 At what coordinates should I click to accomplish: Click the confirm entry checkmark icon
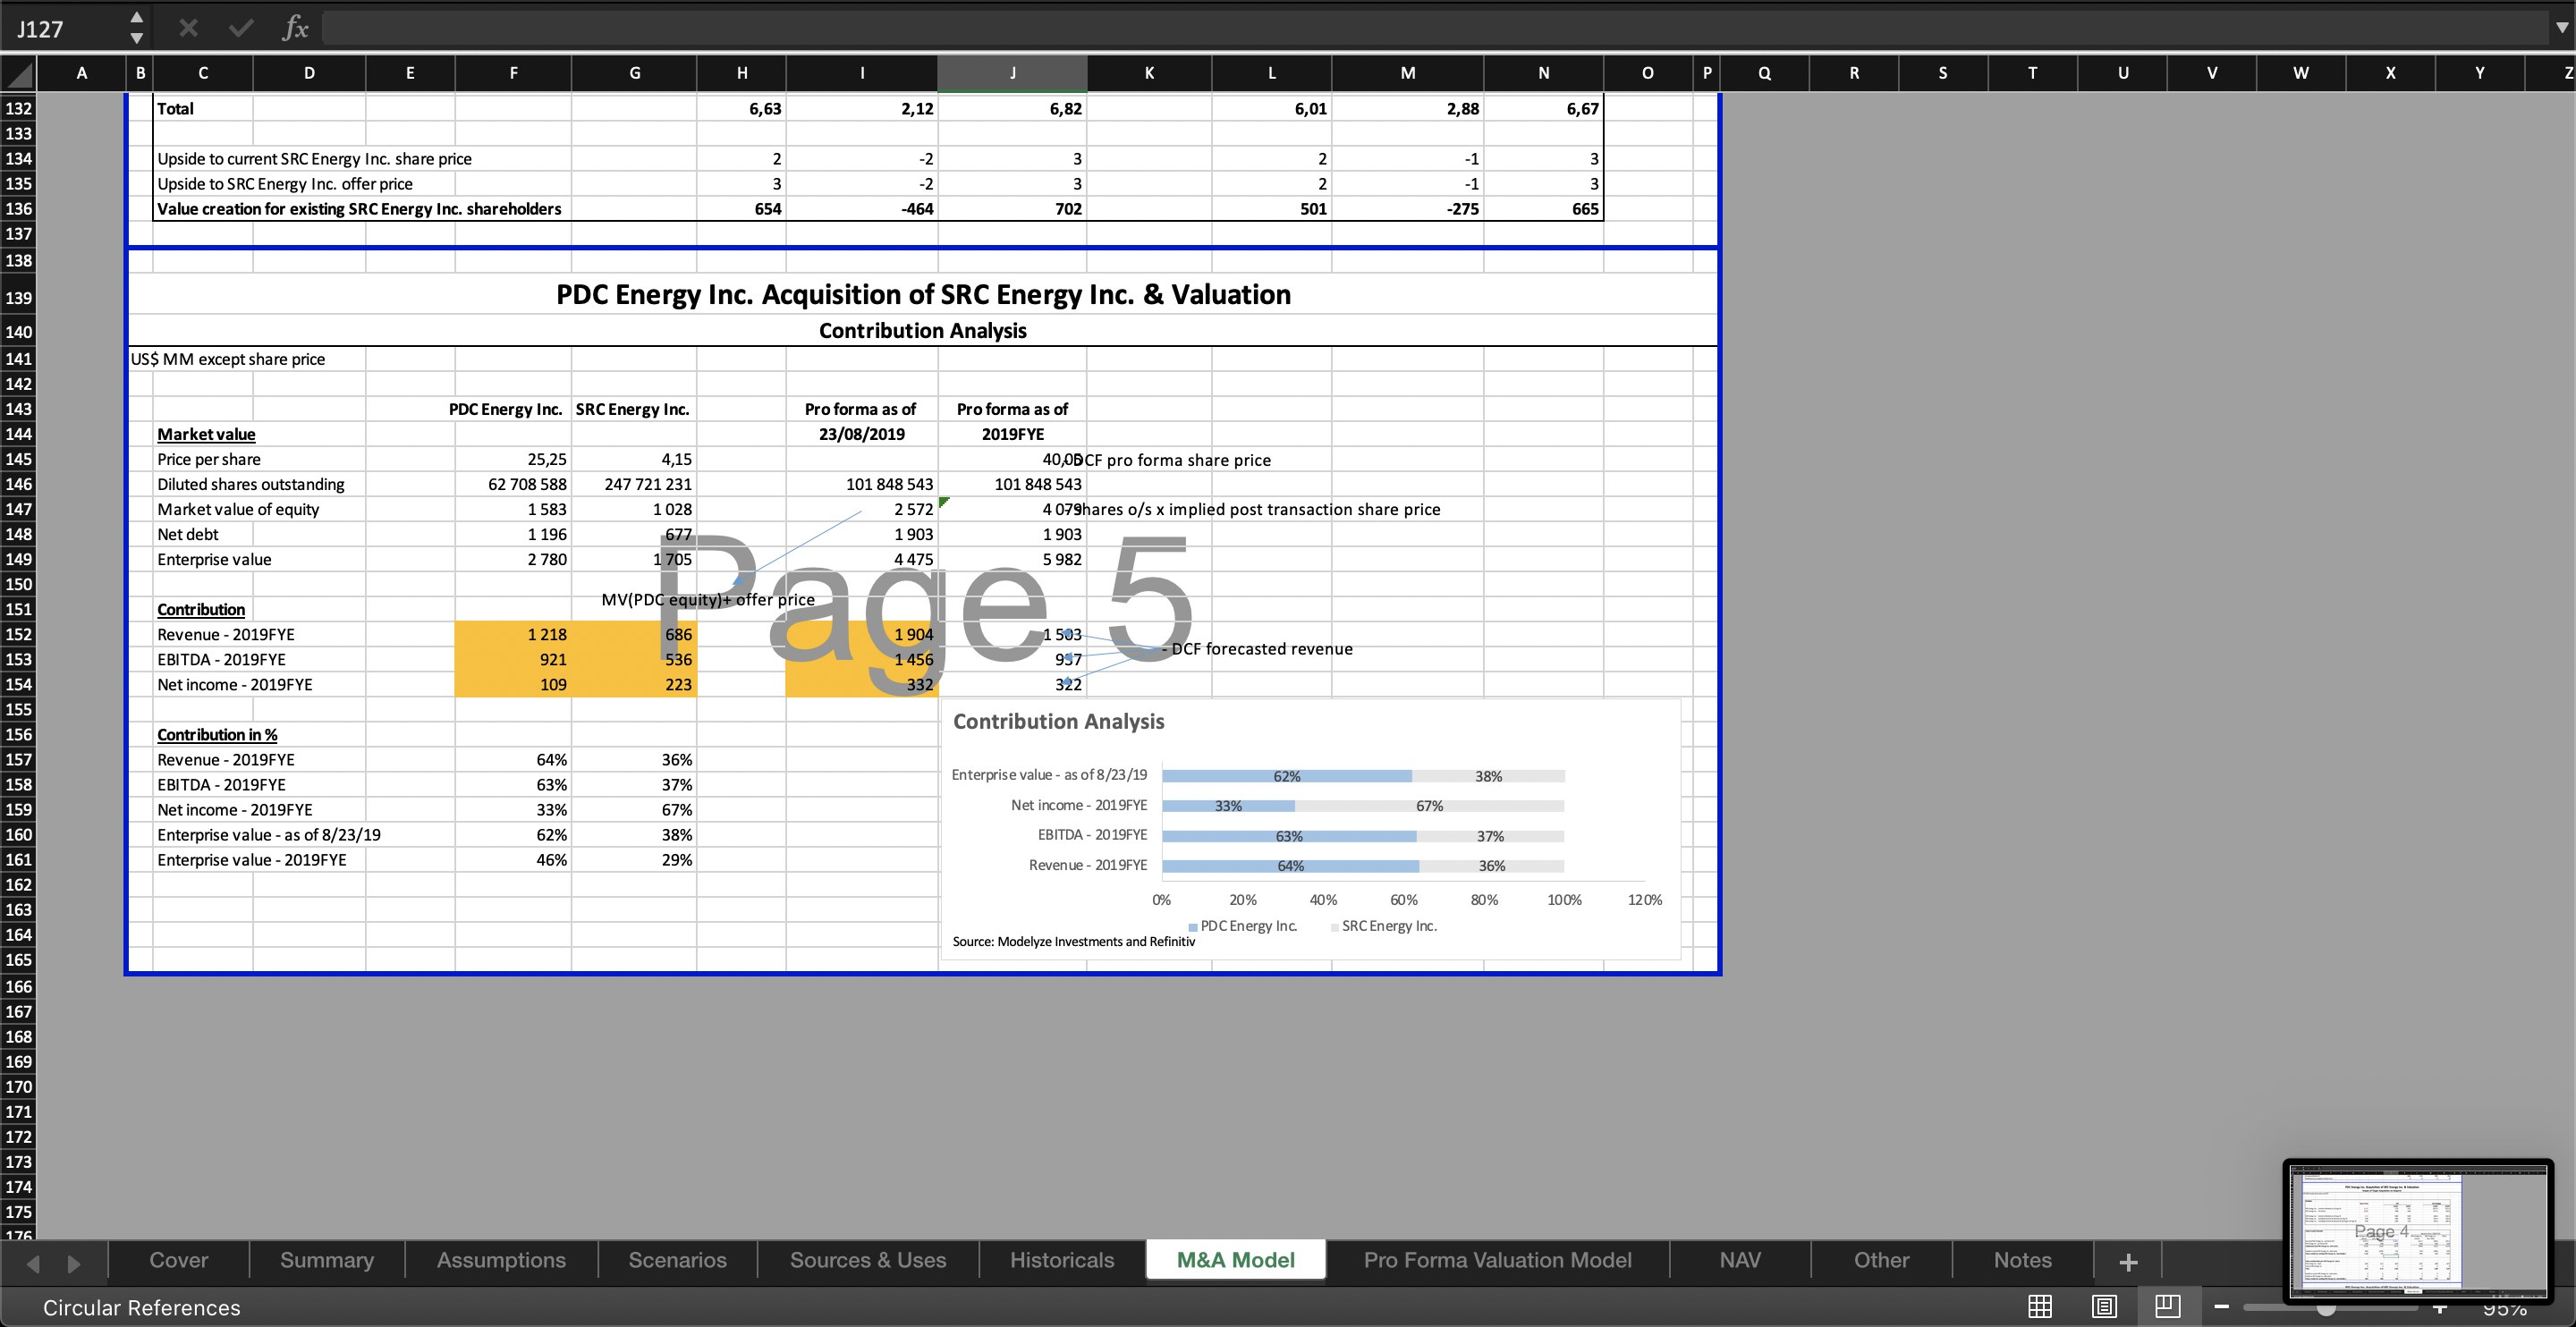coord(241,28)
